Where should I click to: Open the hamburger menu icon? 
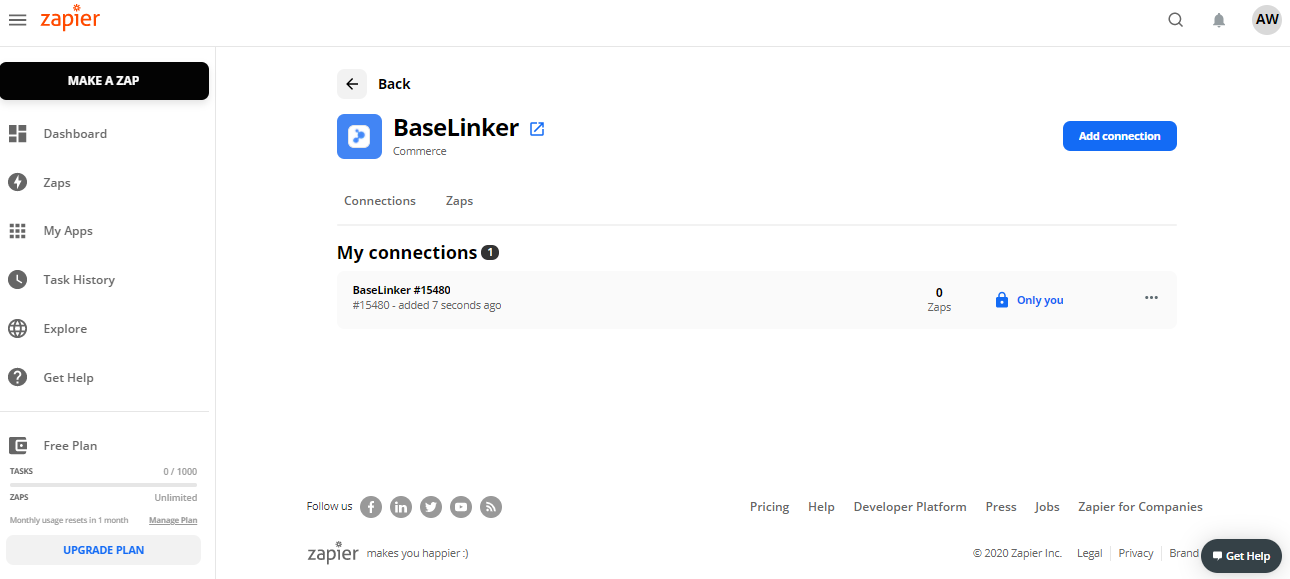coord(17,20)
